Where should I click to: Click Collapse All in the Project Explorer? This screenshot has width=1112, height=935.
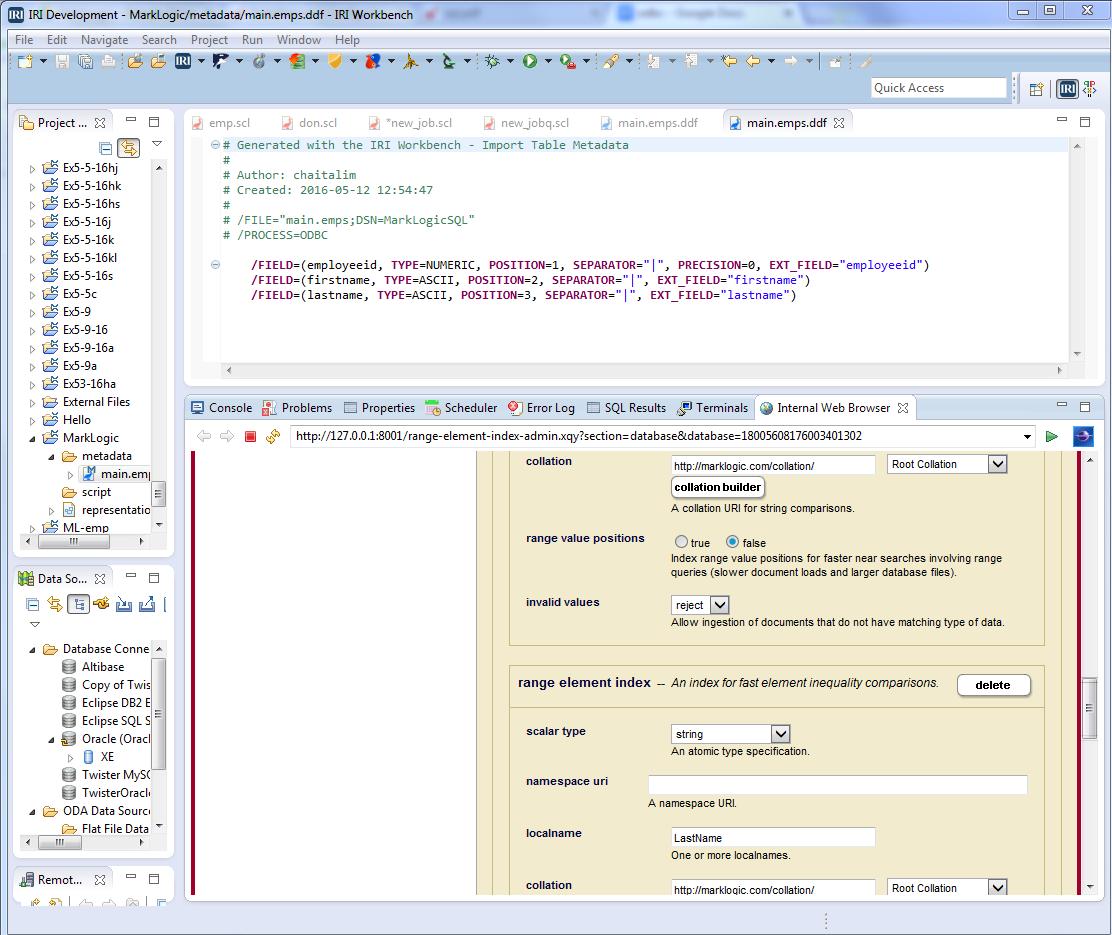pos(106,148)
